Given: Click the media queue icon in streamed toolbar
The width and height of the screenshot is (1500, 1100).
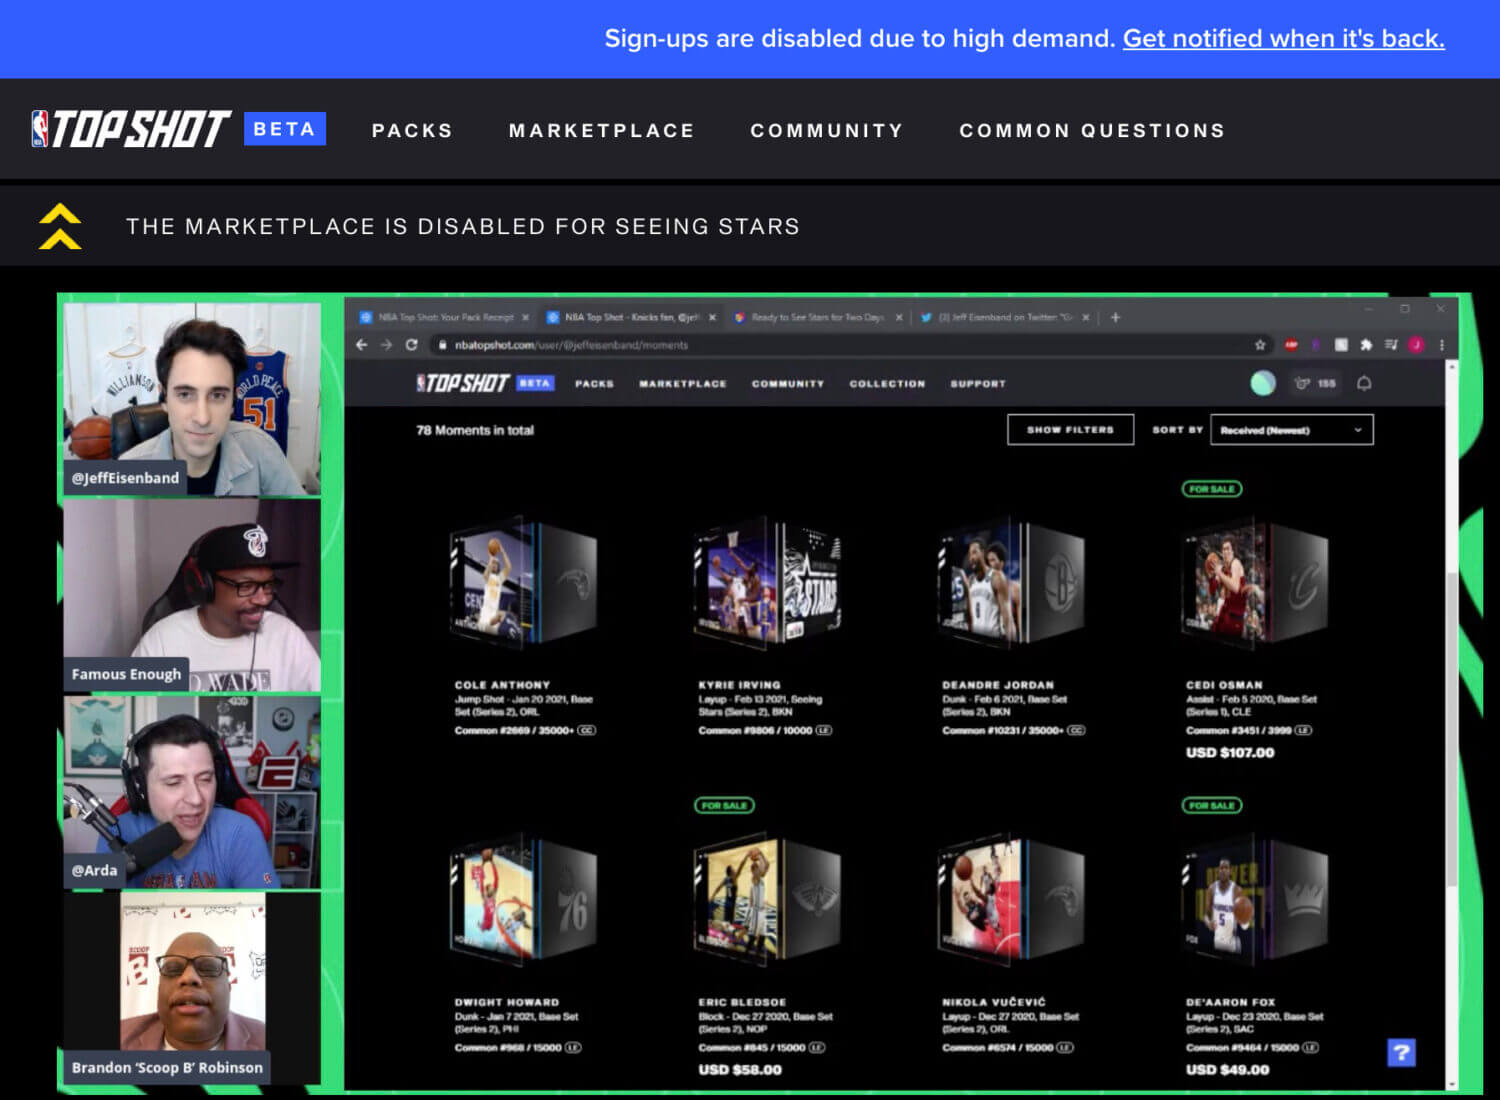Looking at the screenshot, I should (1391, 345).
